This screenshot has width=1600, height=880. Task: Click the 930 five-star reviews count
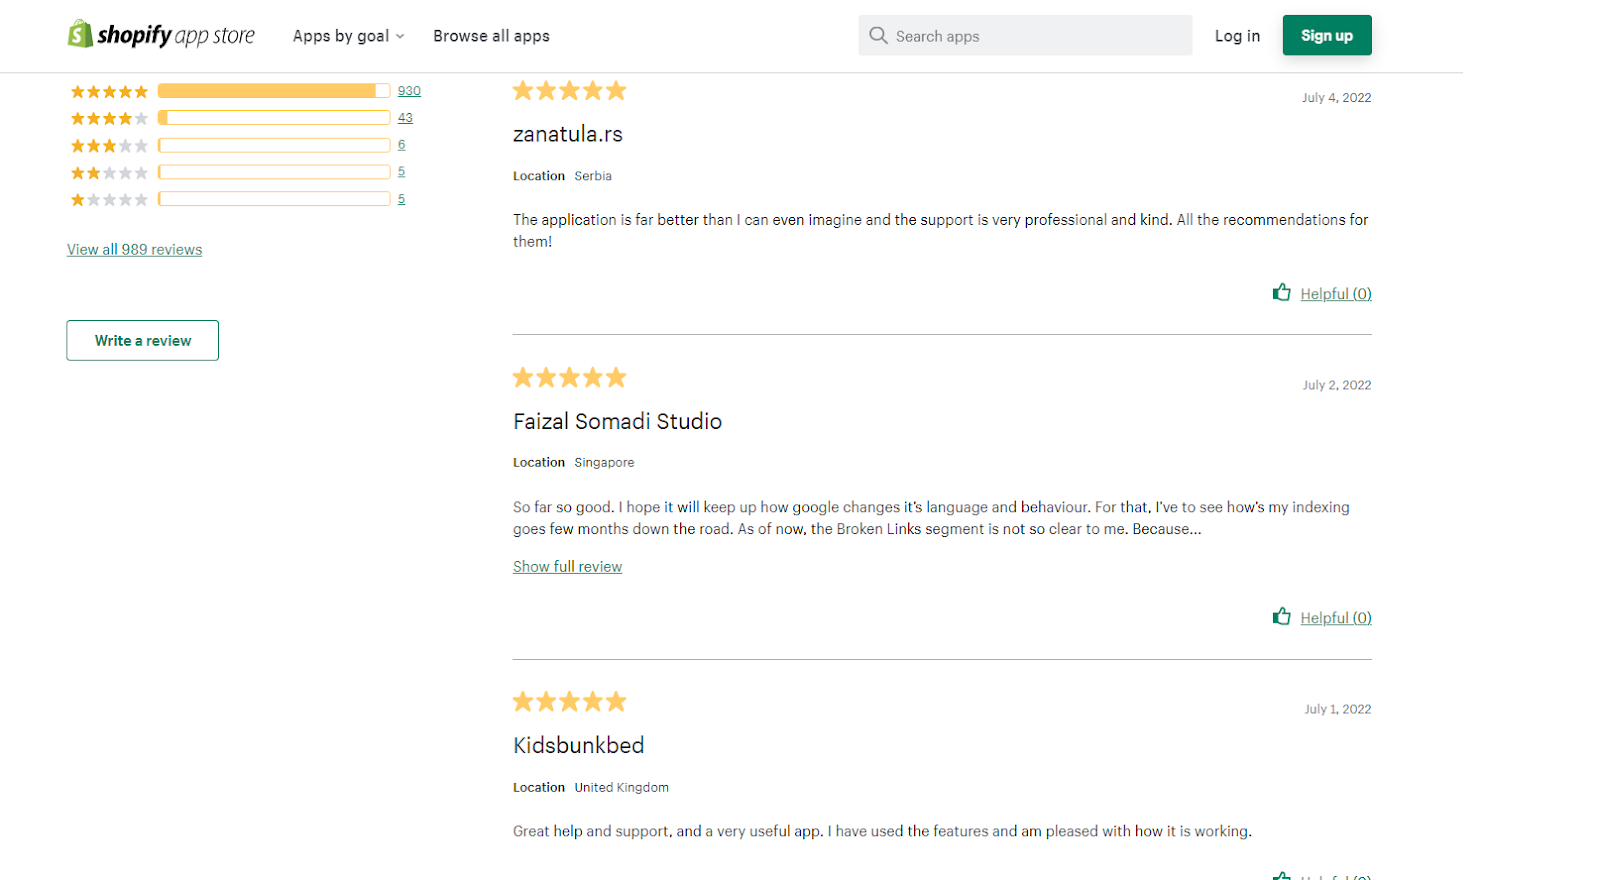(x=409, y=91)
